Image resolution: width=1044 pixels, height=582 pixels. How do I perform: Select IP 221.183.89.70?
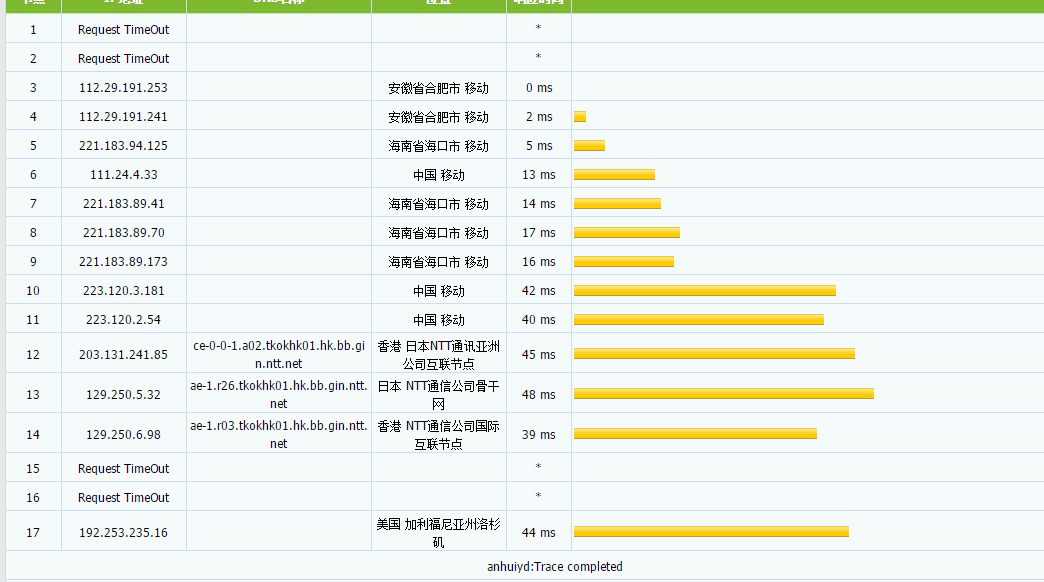click(x=123, y=233)
